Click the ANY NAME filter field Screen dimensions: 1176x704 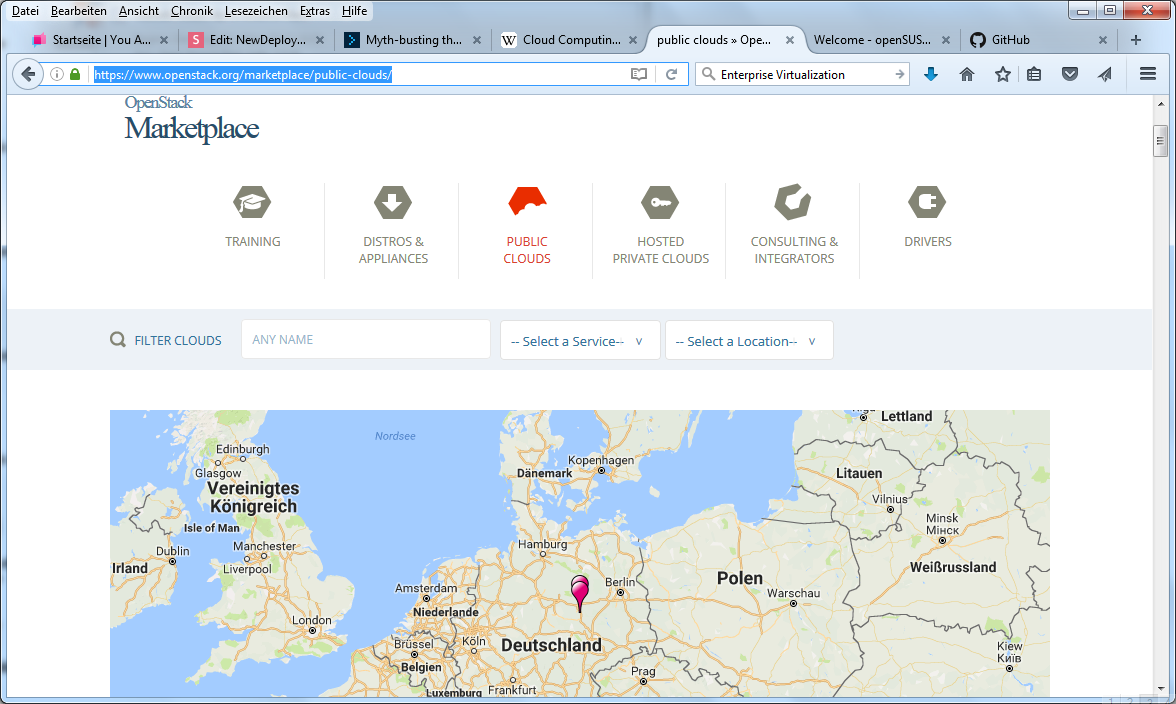(x=365, y=340)
